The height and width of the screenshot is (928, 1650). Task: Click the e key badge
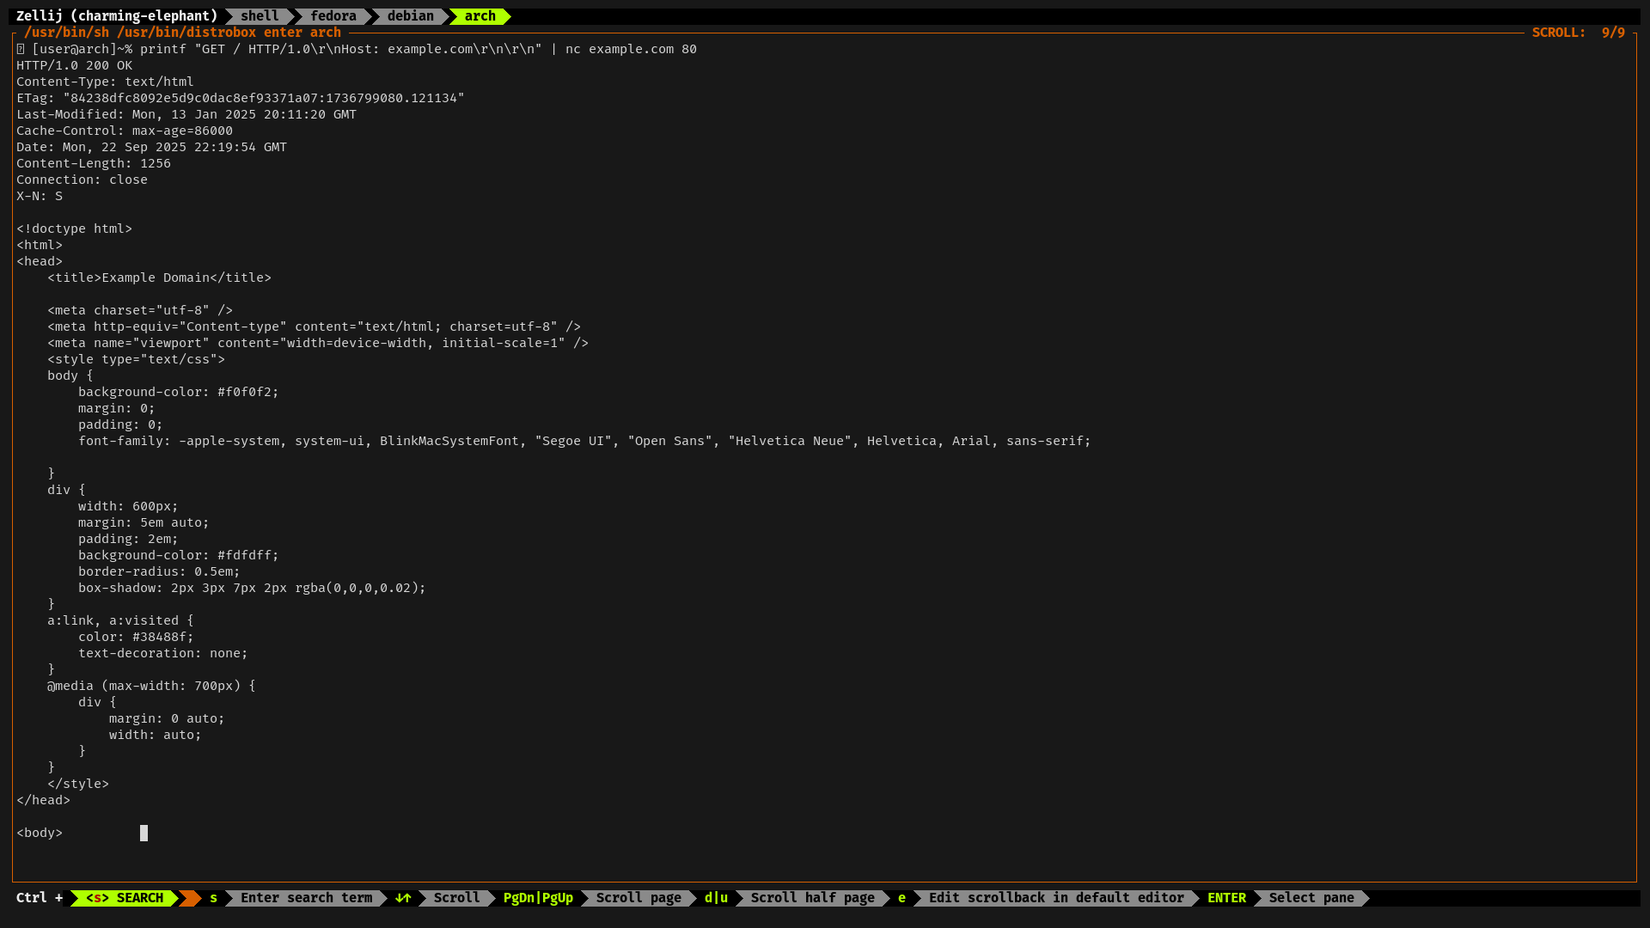tap(901, 897)
